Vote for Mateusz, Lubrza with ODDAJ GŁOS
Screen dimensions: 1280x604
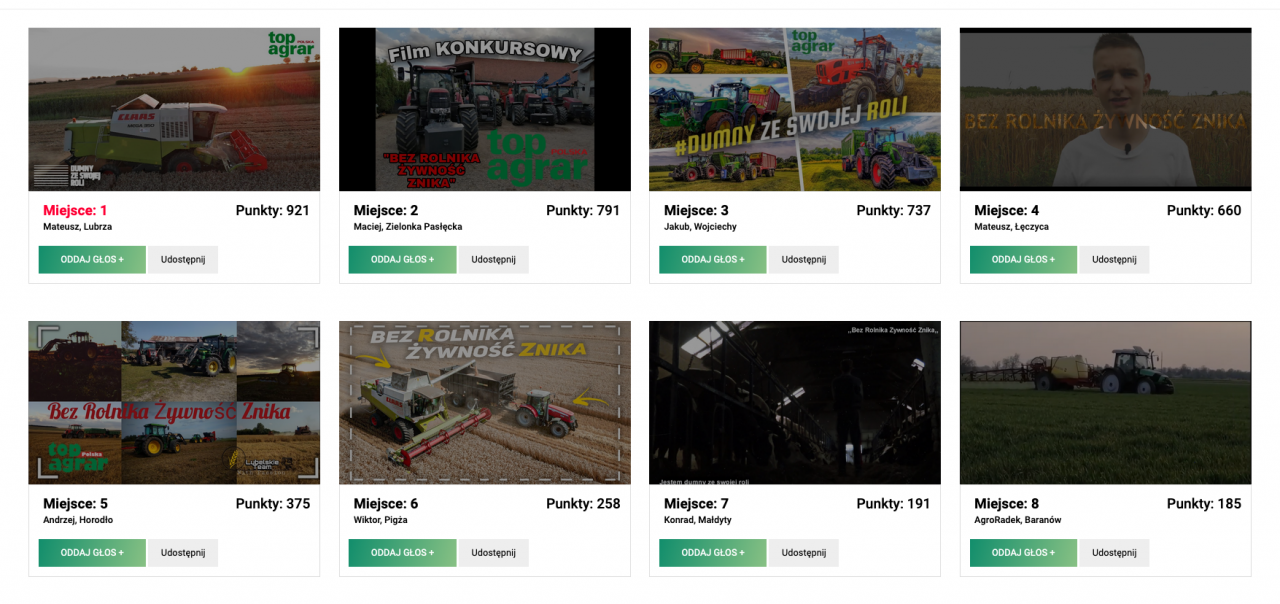point(92,260)
